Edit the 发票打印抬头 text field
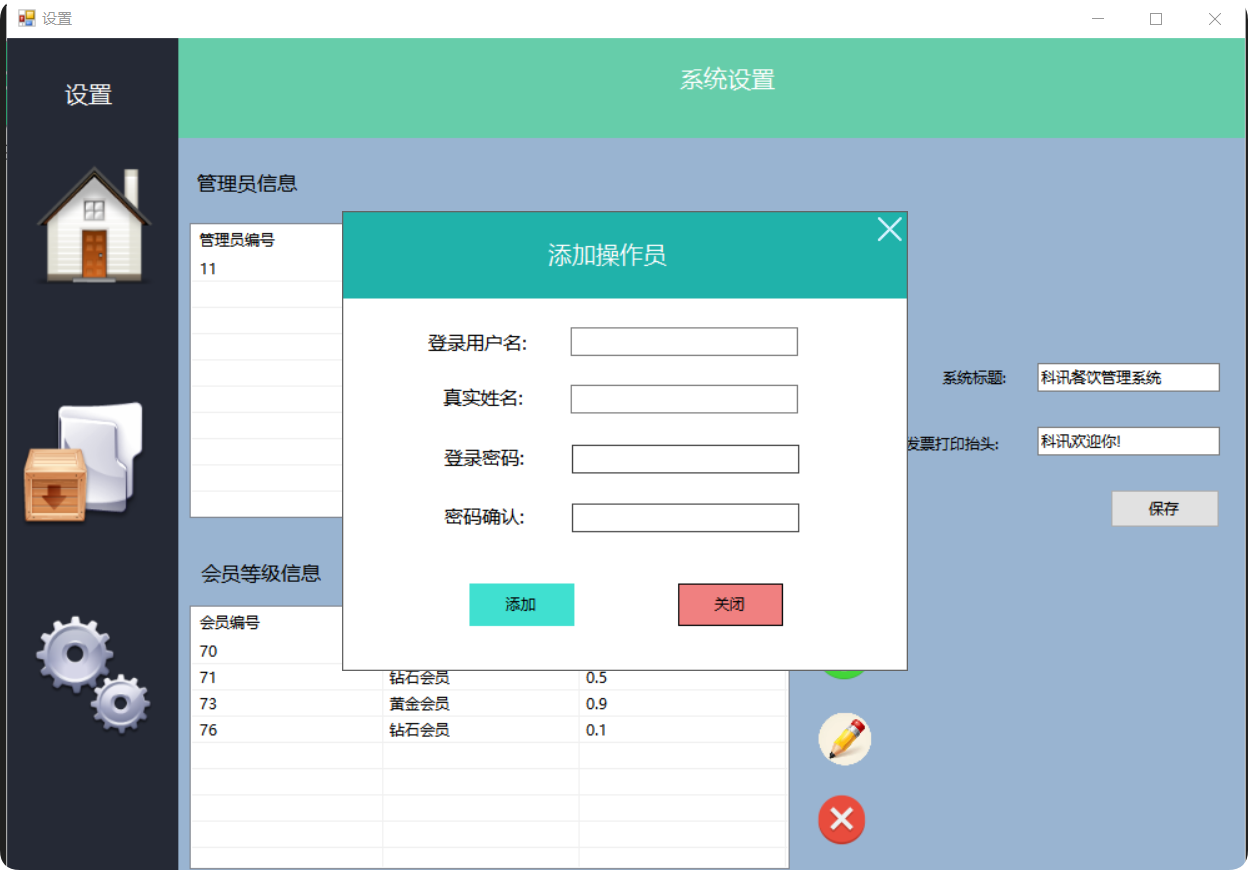Image resolution: width=1248 pixels, height=870 pixels. click(1129, 441)
